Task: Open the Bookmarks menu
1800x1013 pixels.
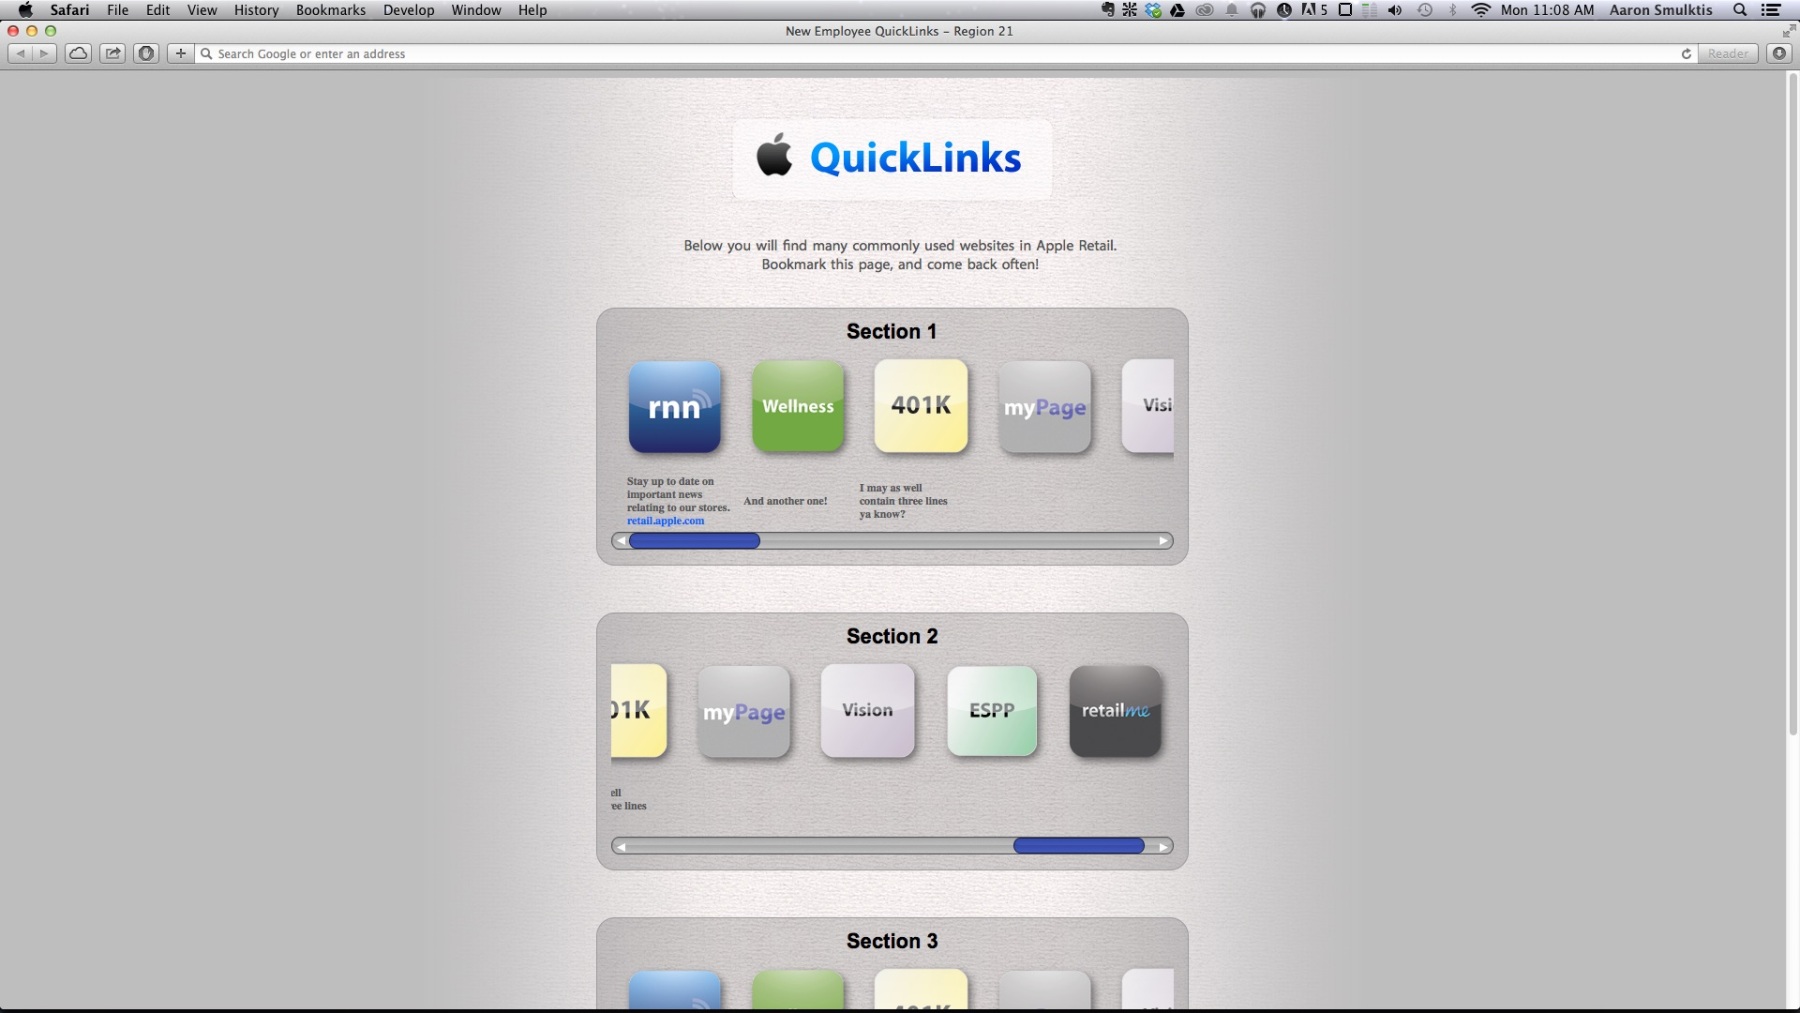Action: (x=330, y=10)
